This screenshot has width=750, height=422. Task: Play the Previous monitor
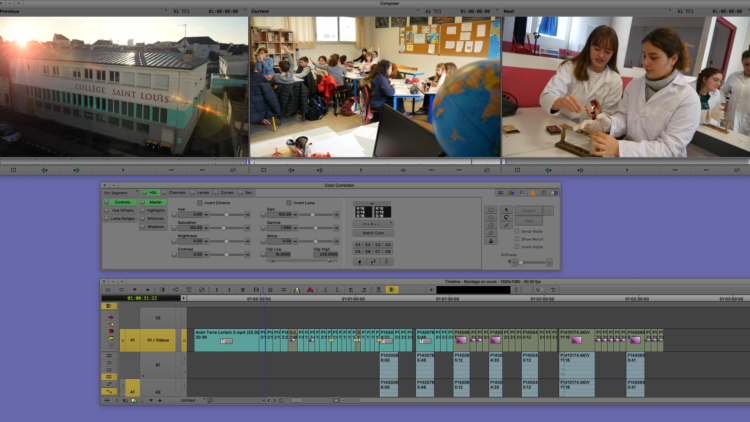(x=123, y=170)
